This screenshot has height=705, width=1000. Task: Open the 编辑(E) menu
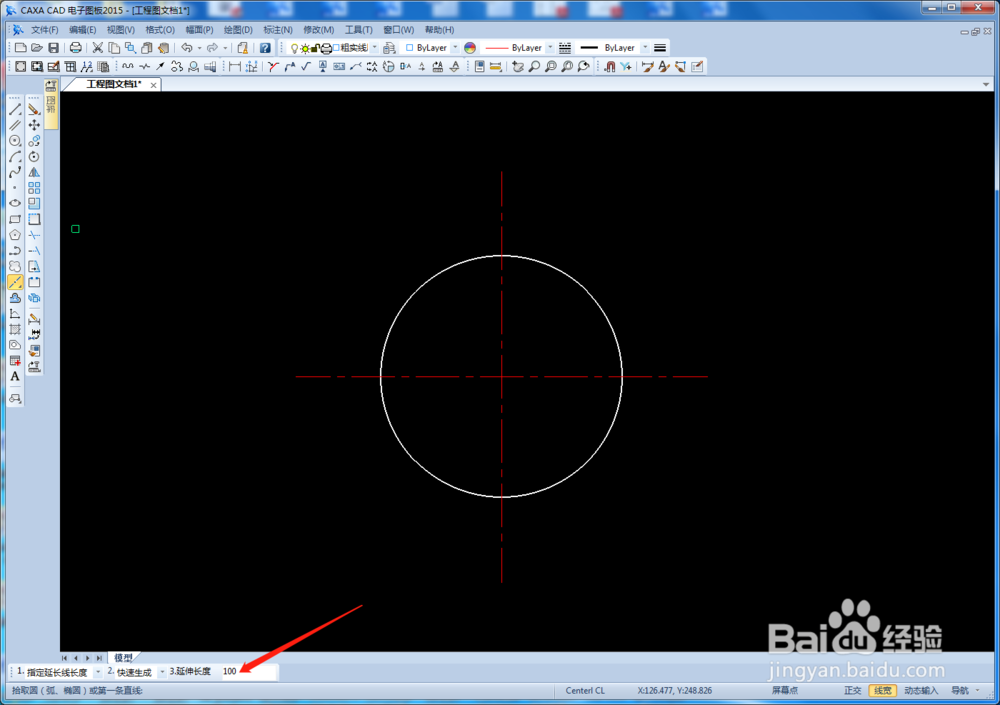pos(82,30)
